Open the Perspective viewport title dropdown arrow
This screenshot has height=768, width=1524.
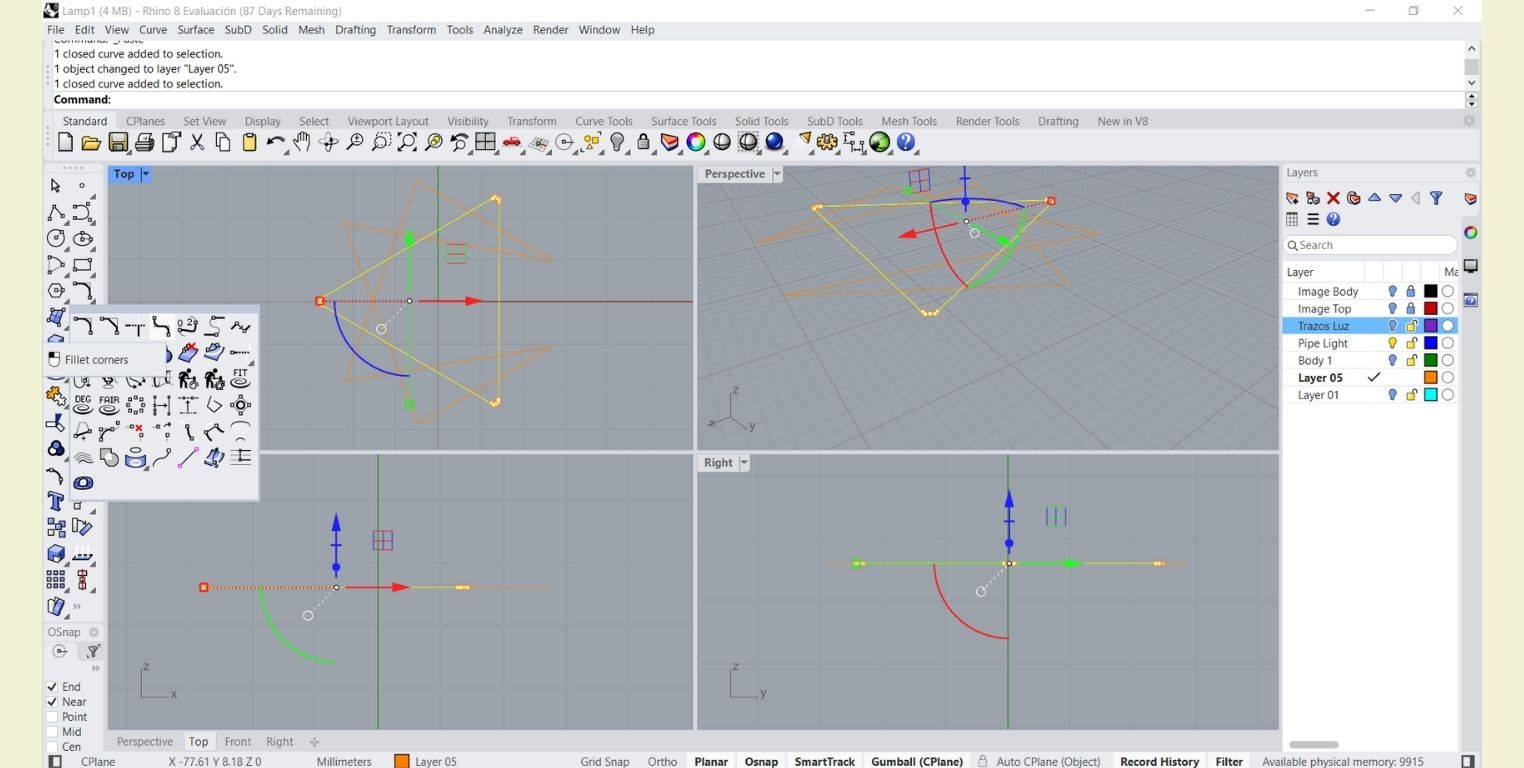777,174
